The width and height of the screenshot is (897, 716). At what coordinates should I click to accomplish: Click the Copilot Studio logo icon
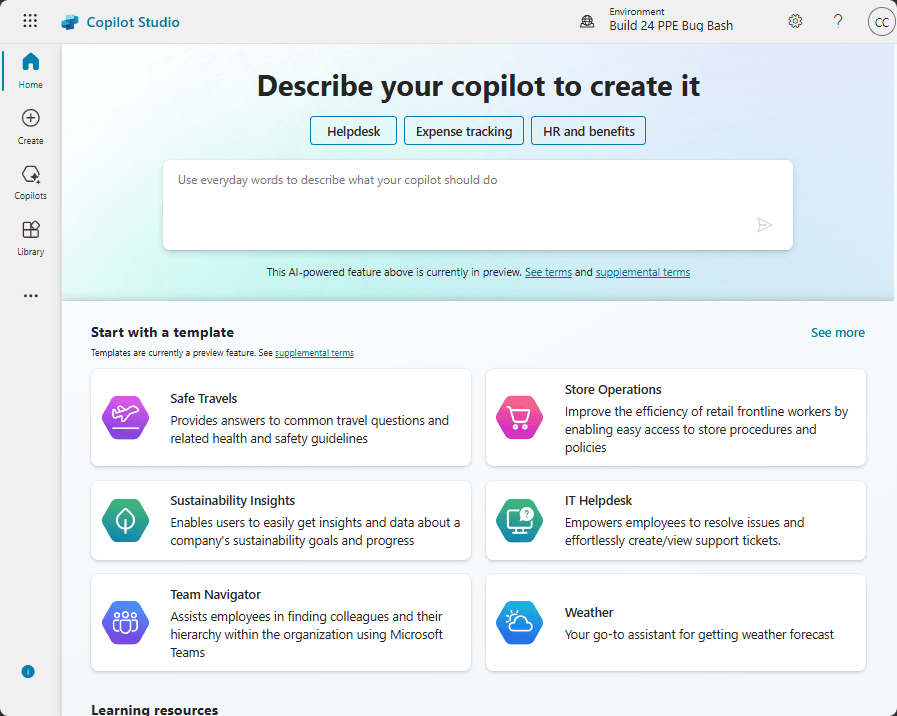click(x=70, y=22)
